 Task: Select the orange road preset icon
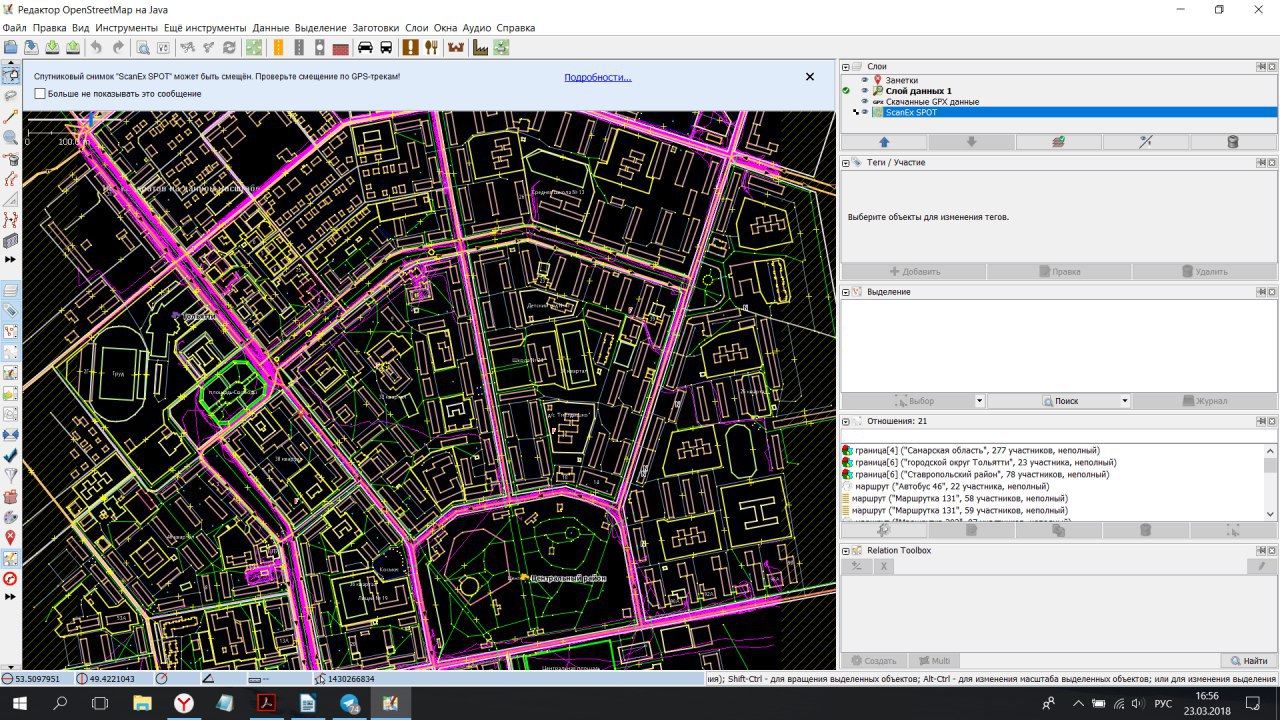[x=278, y=47]
